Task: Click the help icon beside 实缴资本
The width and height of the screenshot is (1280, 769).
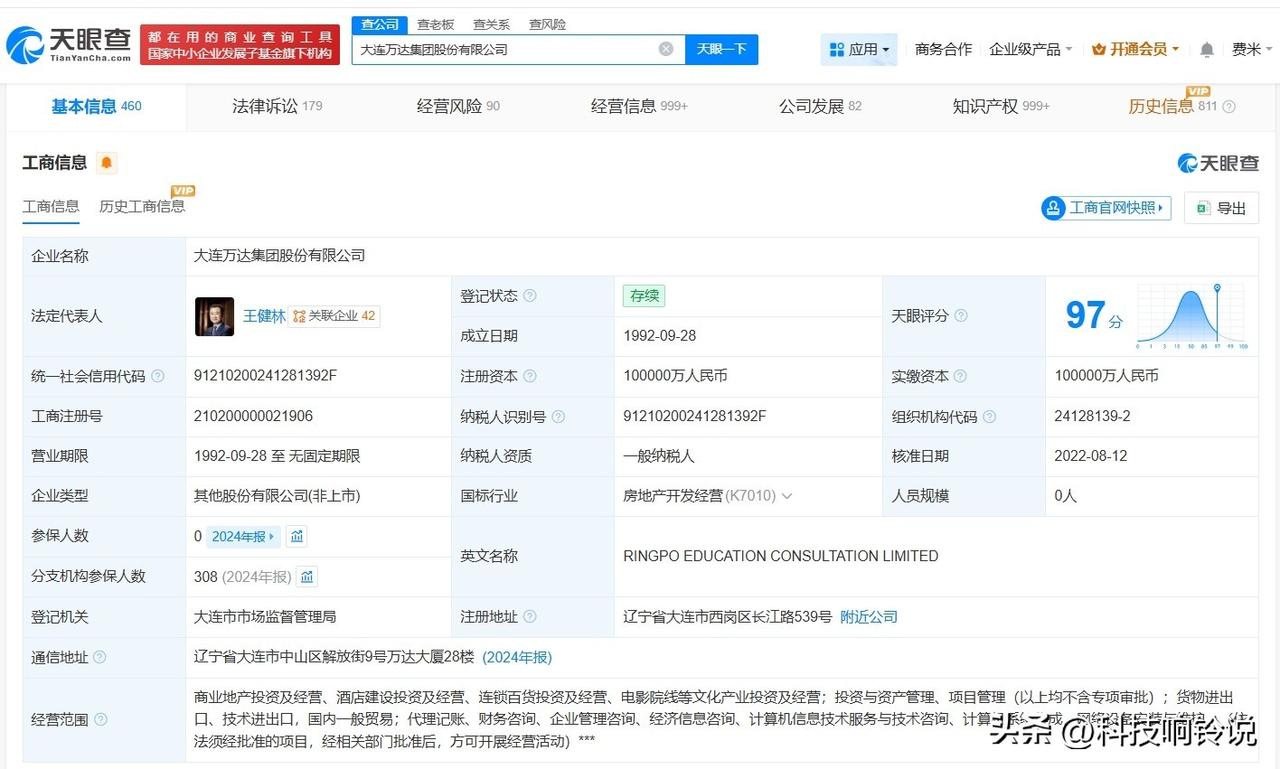Action: pos(961,376)
